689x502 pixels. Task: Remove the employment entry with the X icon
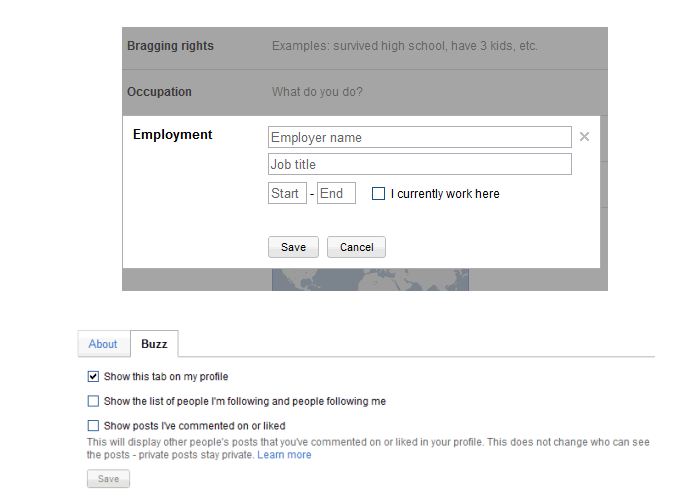(584, 137)
